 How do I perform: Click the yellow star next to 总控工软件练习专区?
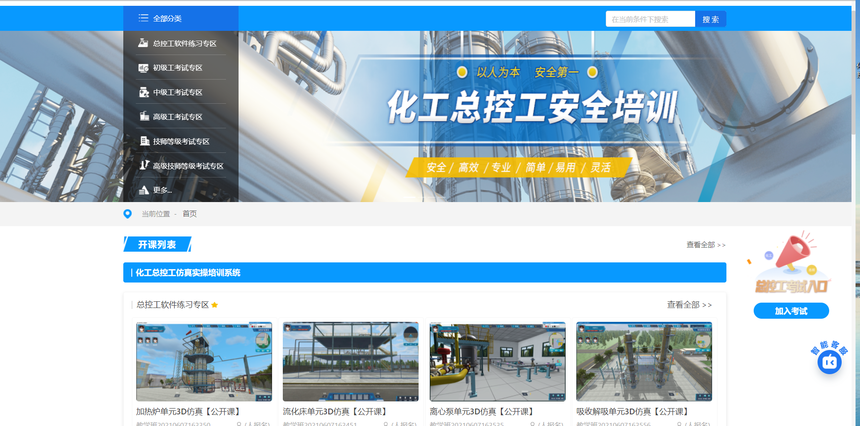click(214, 305)
